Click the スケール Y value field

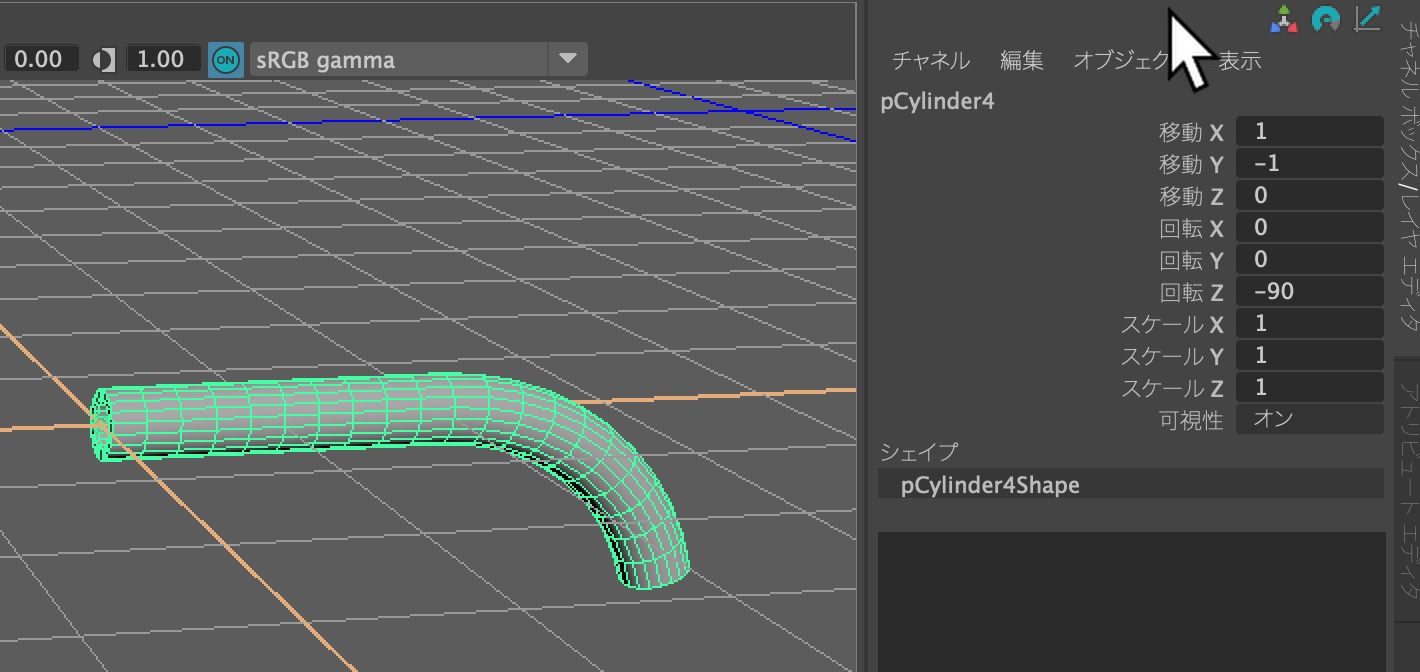tap(1310, 355)
